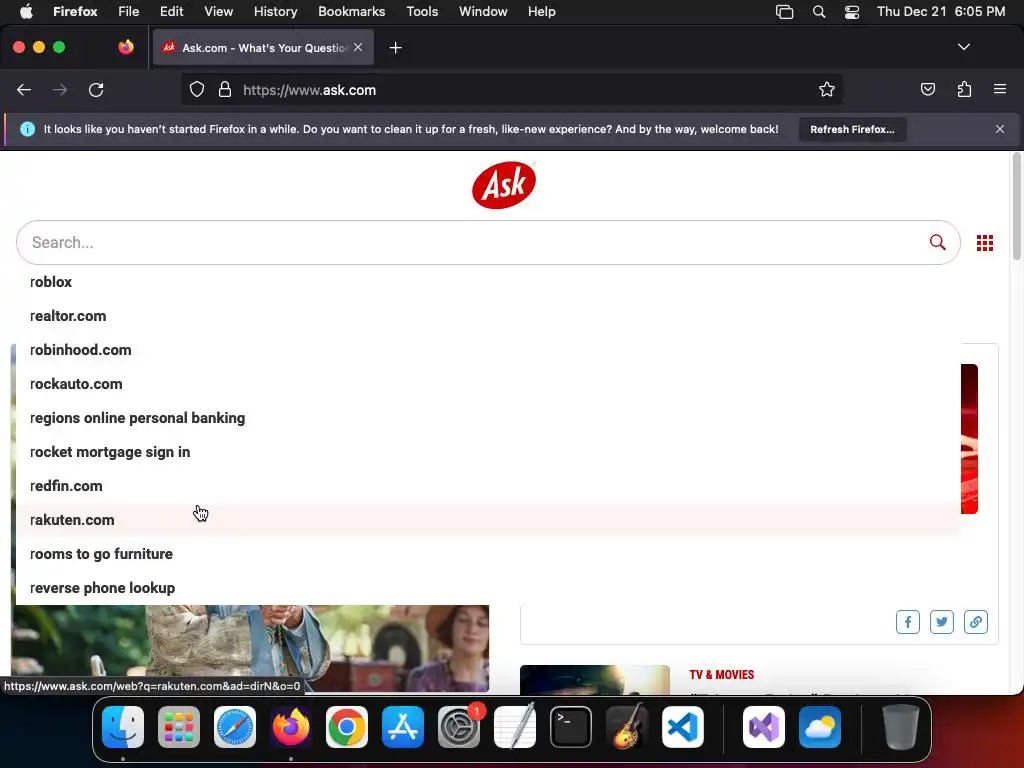Screen dimensions: 1024x768
Task: Click the site padlock icon
Action: pos(225,90)
